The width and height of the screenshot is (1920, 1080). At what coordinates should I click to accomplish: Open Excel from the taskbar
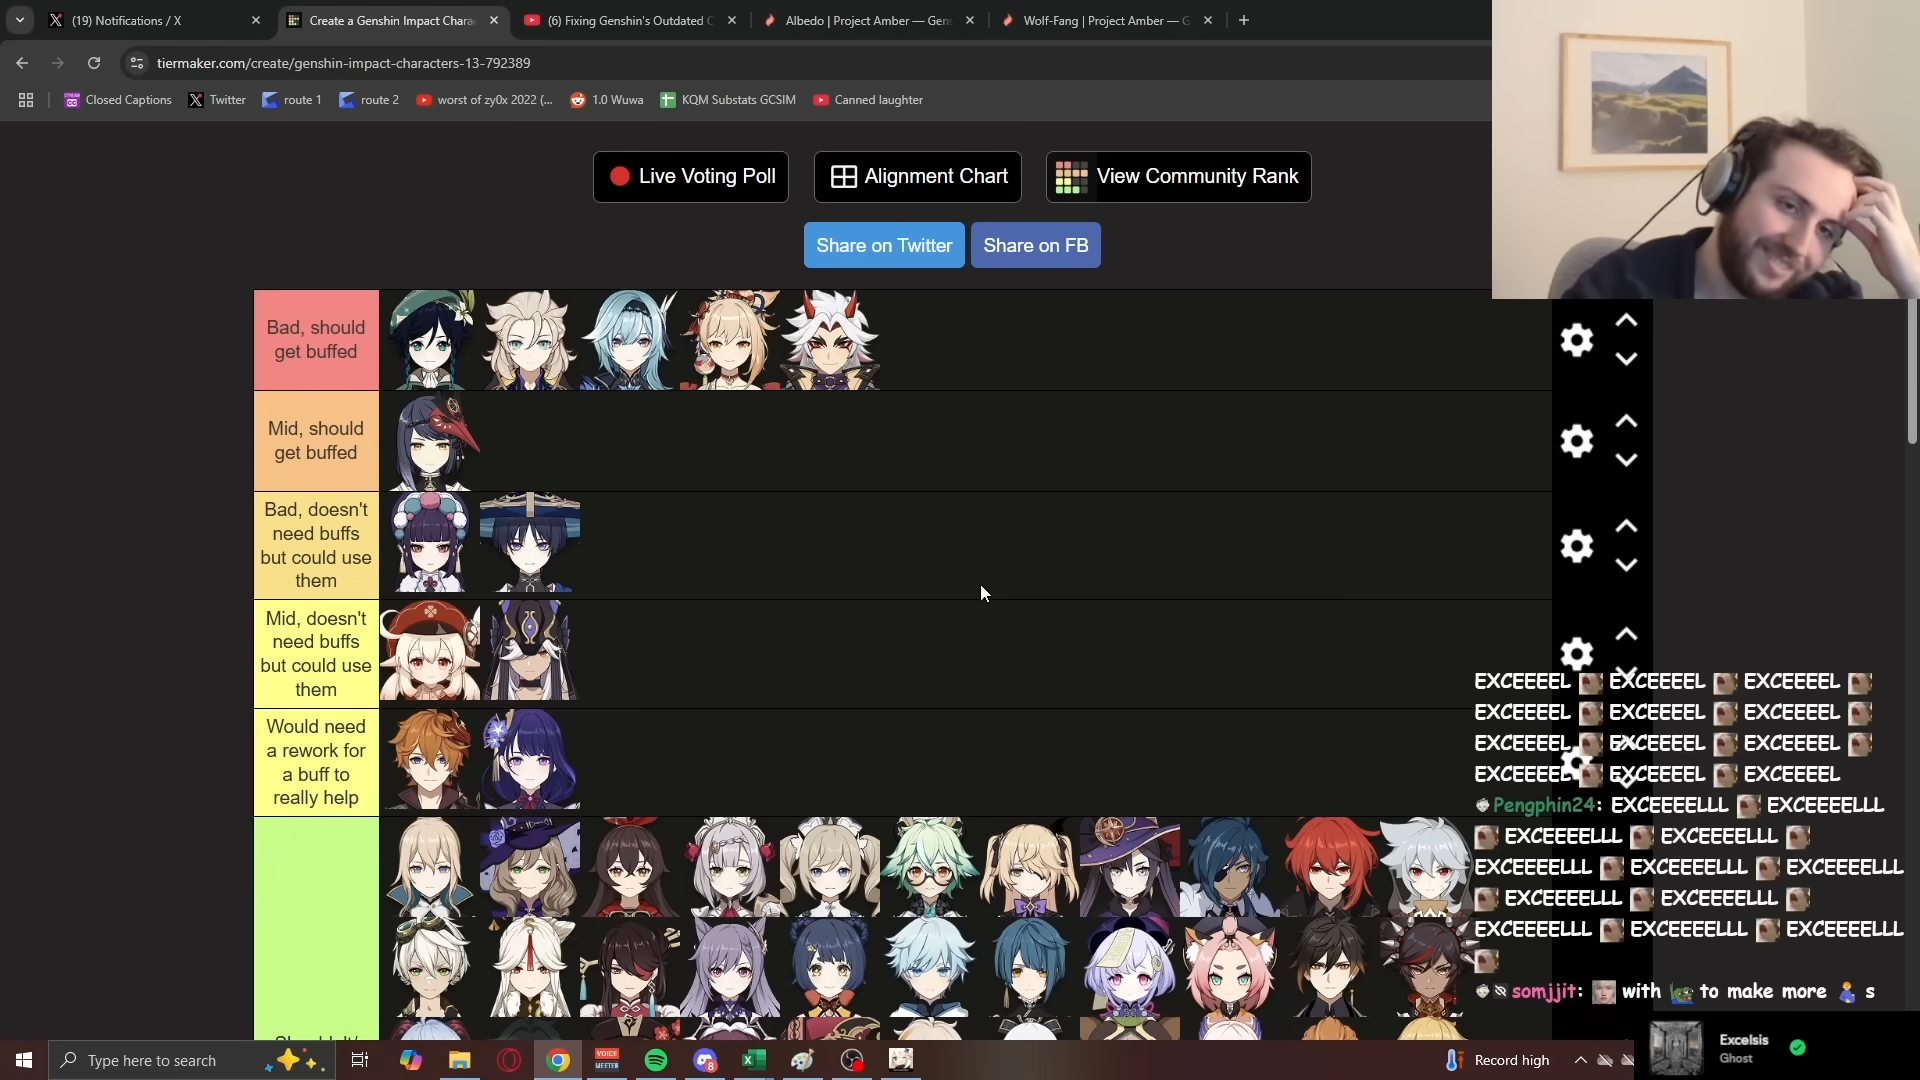(754, 1060)
